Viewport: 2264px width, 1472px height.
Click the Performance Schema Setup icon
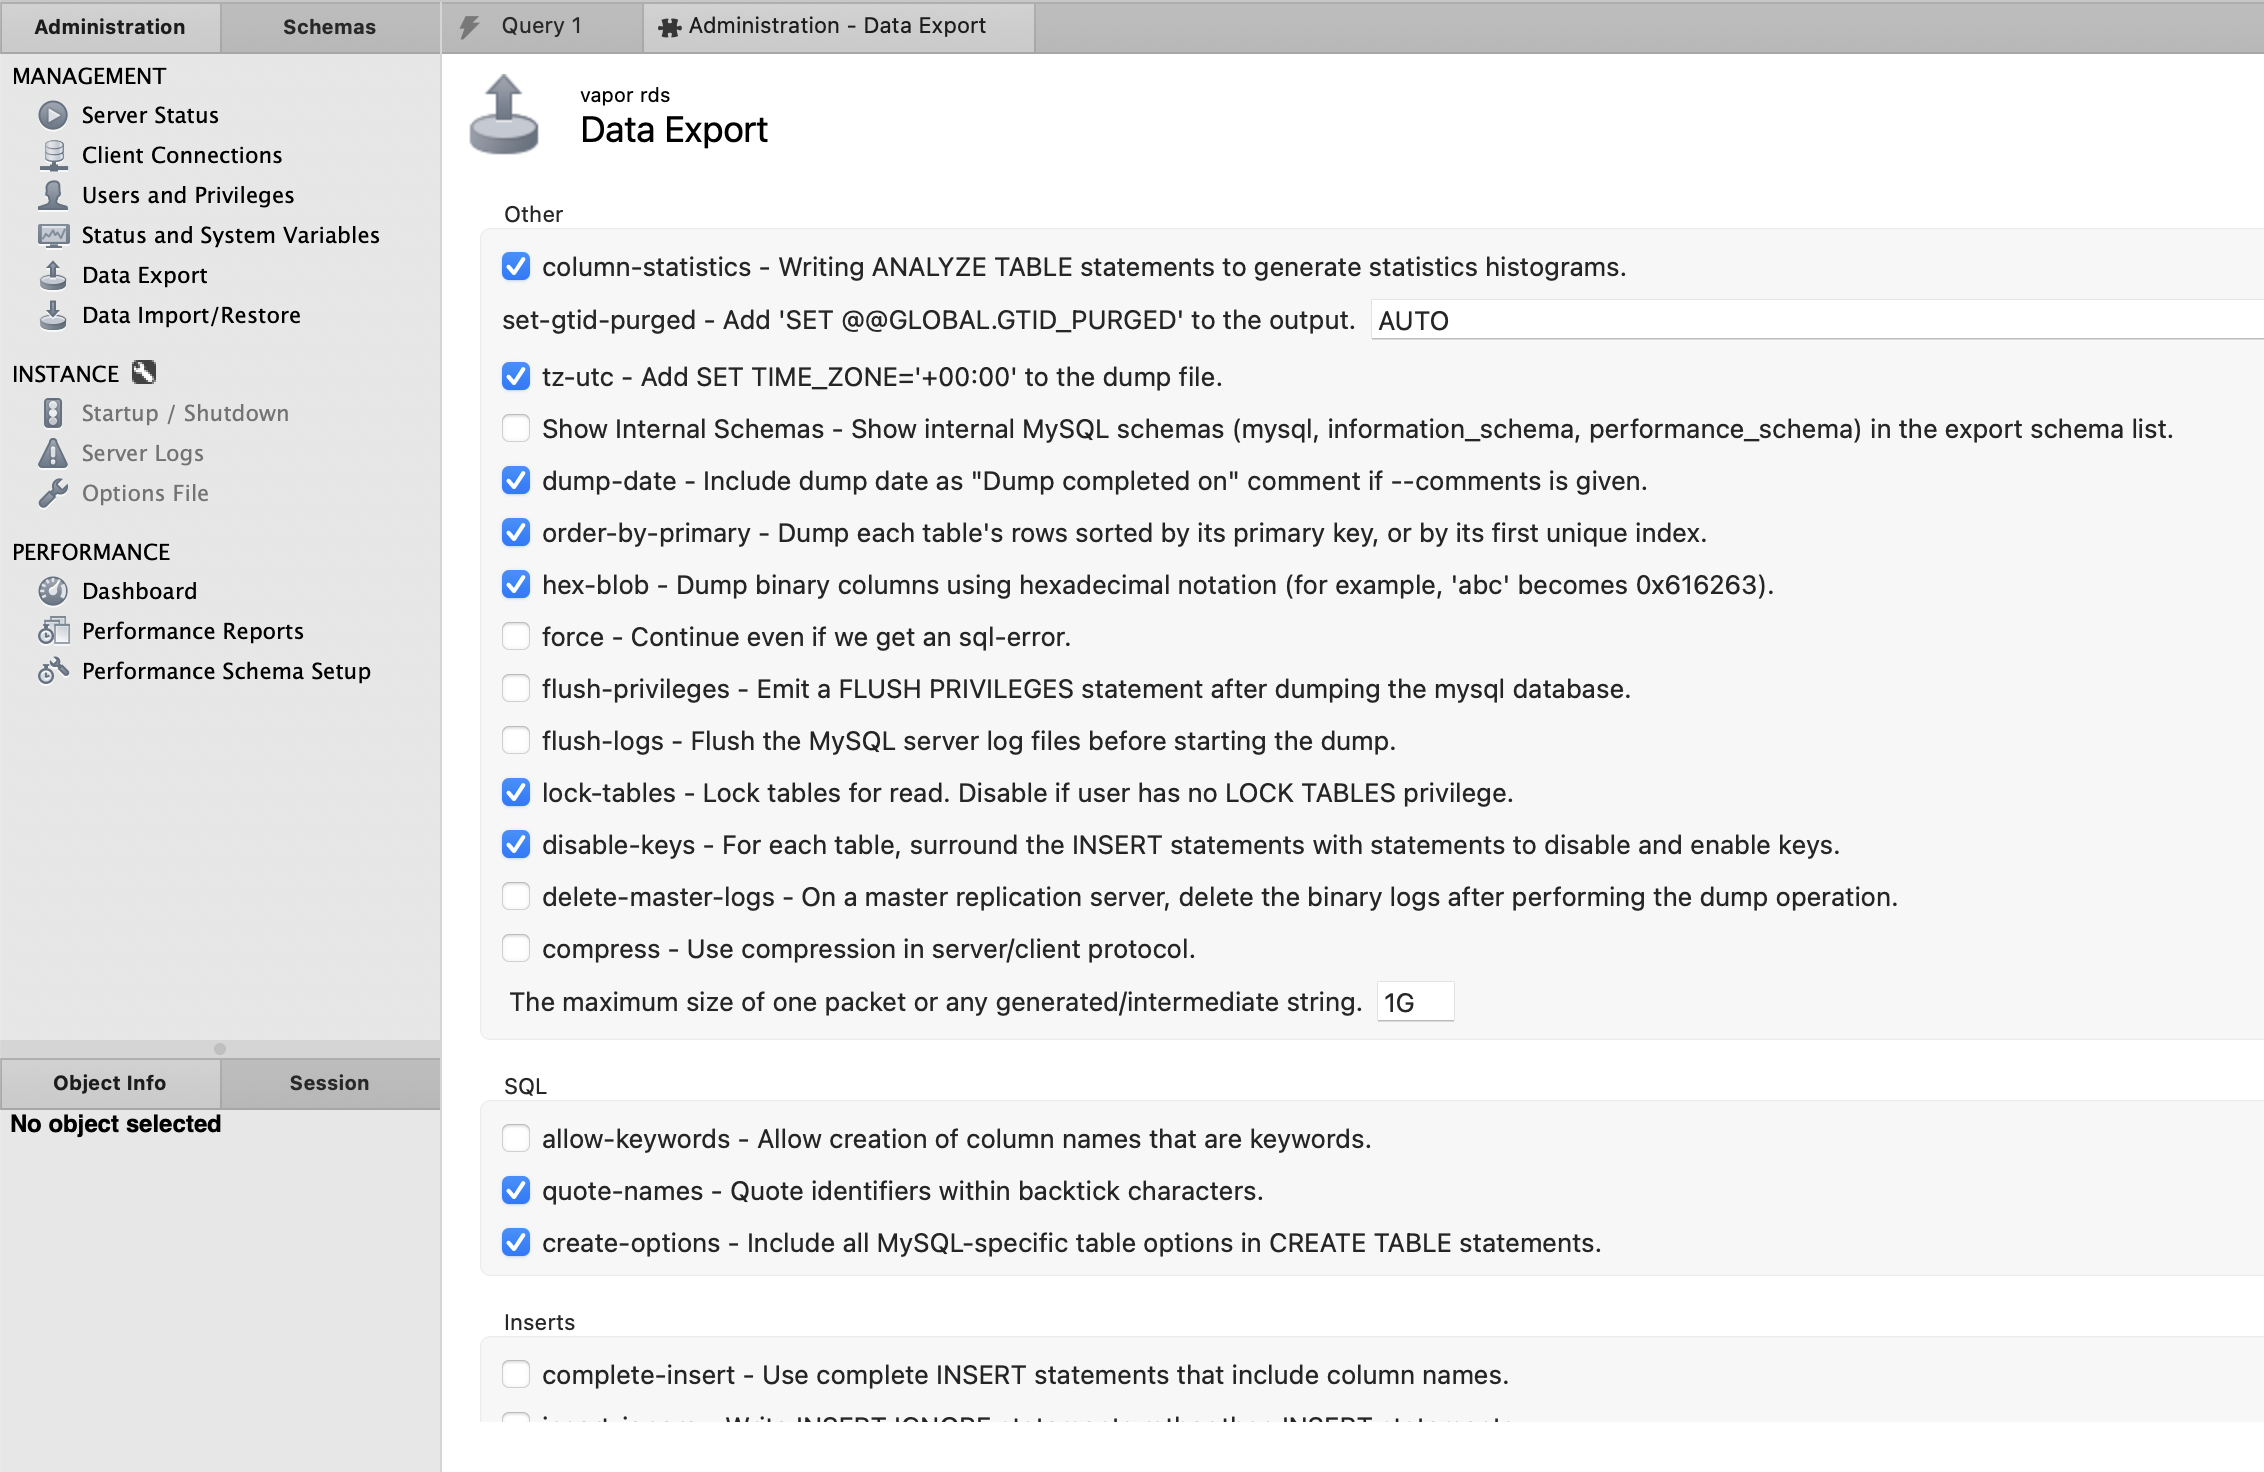pos(53,671)
